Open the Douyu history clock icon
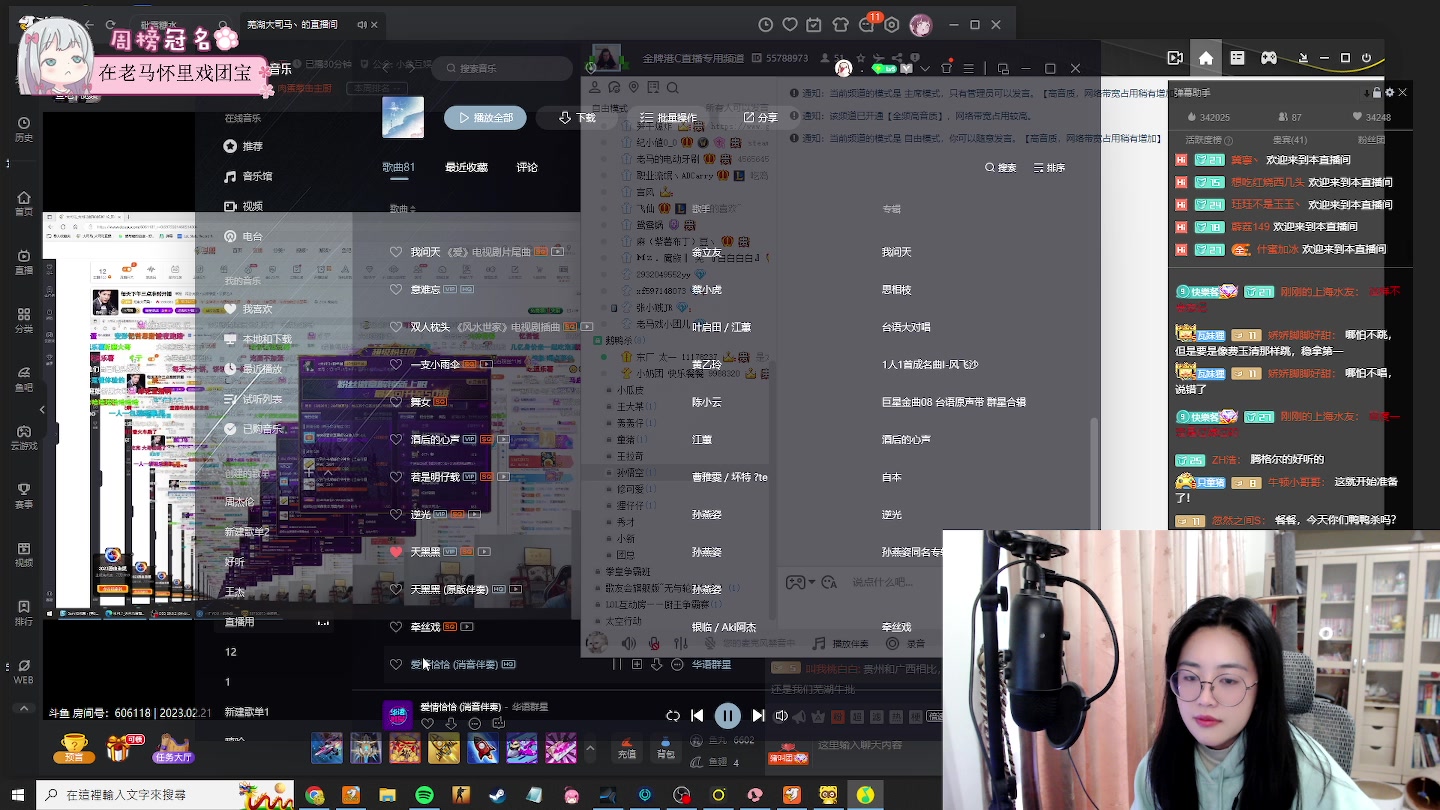Image resolution: width=1440 pixels, height=810 pixels. click(766, 24)
